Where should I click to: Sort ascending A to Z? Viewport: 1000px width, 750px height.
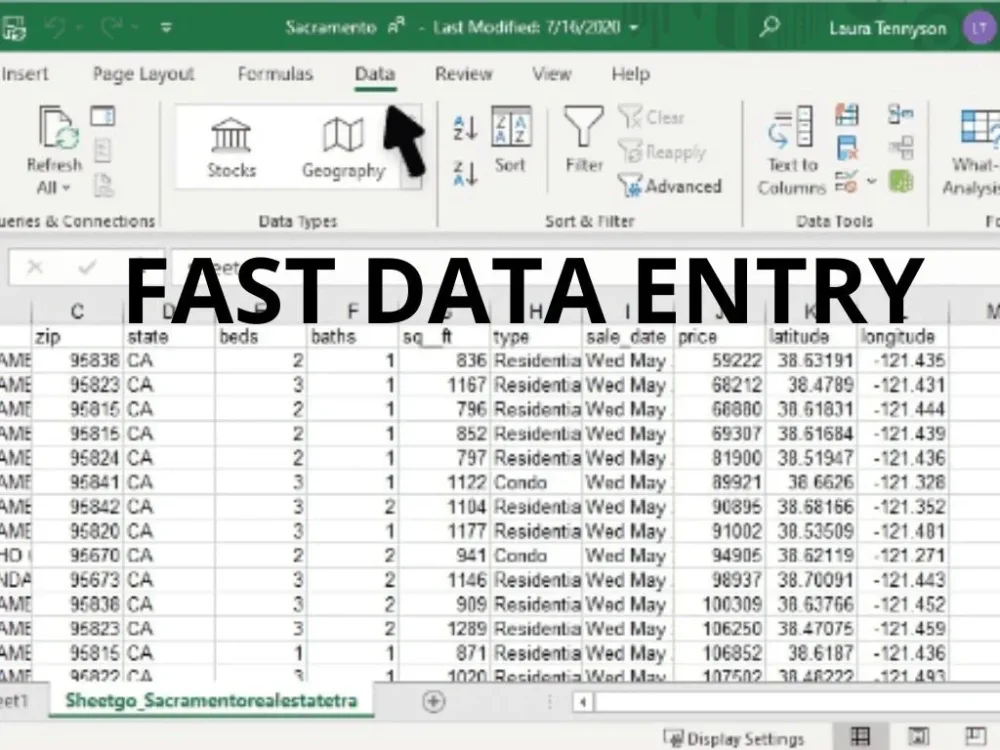pos(465,128)
